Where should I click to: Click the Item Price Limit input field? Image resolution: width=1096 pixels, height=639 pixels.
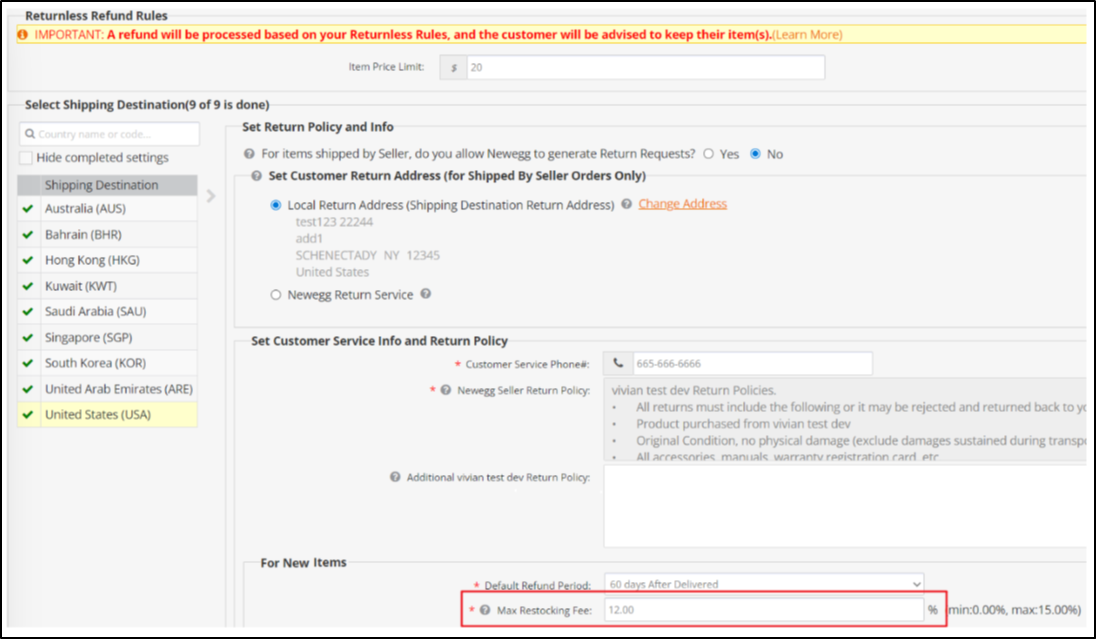click(645, 68)
